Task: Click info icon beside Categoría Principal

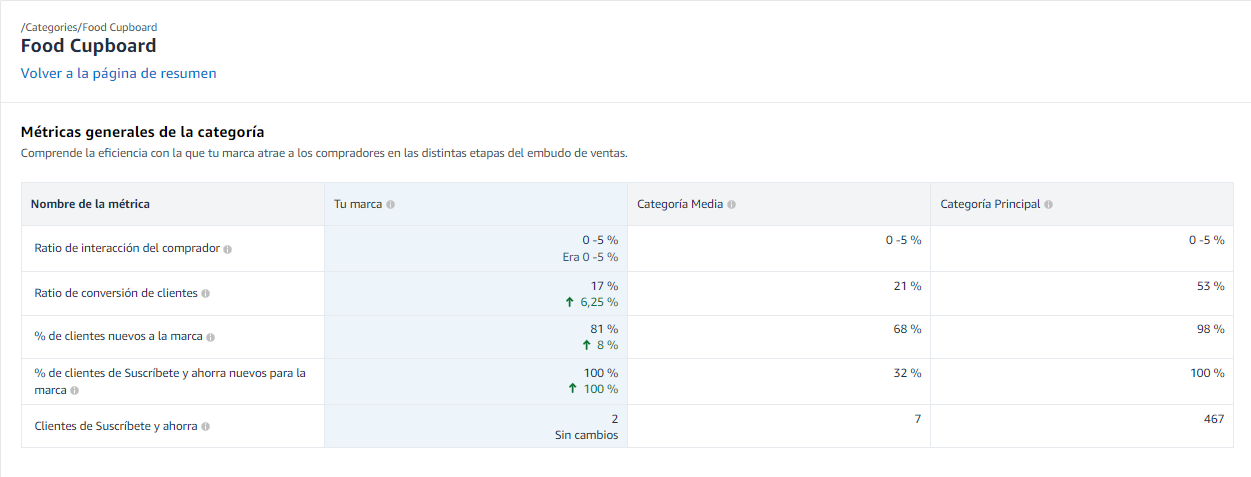Action: pos(1048,205)
